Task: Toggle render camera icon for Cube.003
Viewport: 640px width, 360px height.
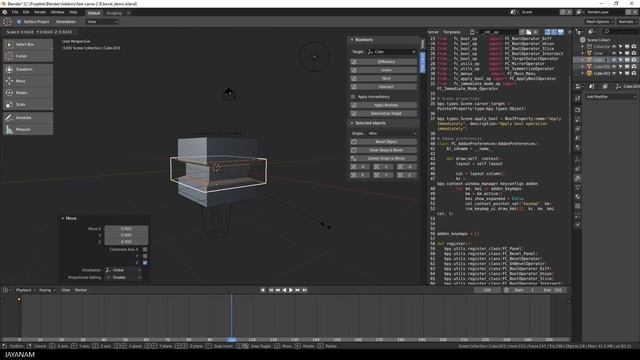Action: coord(633,73)
